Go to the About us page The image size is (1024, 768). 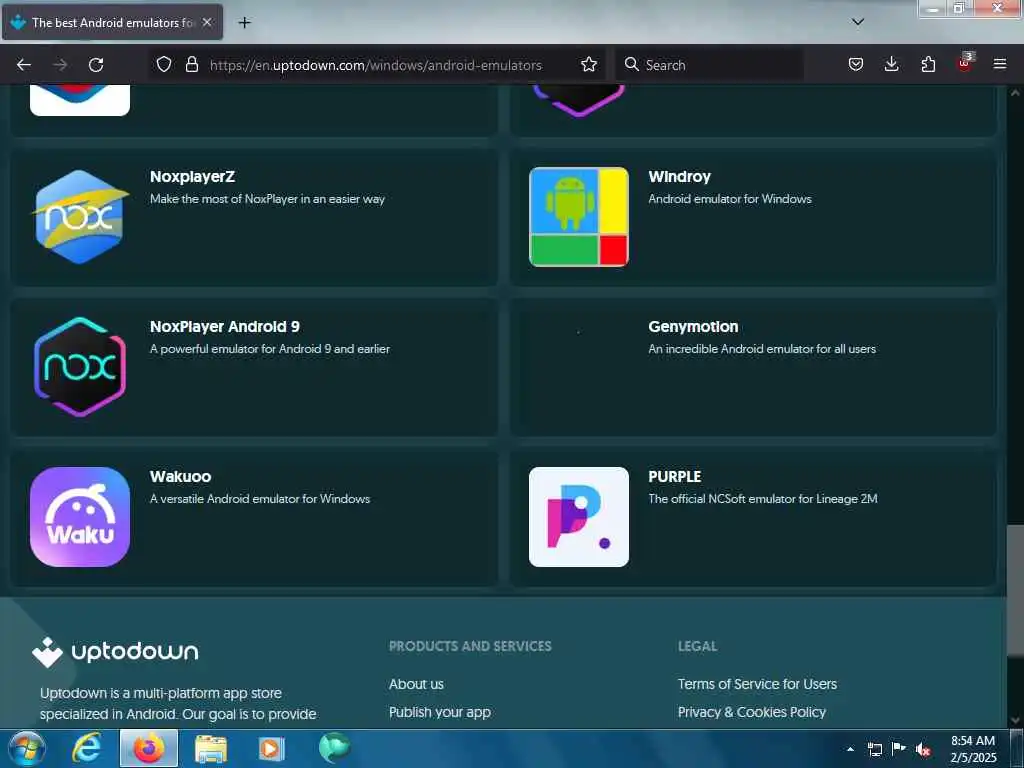click(416, 684)
